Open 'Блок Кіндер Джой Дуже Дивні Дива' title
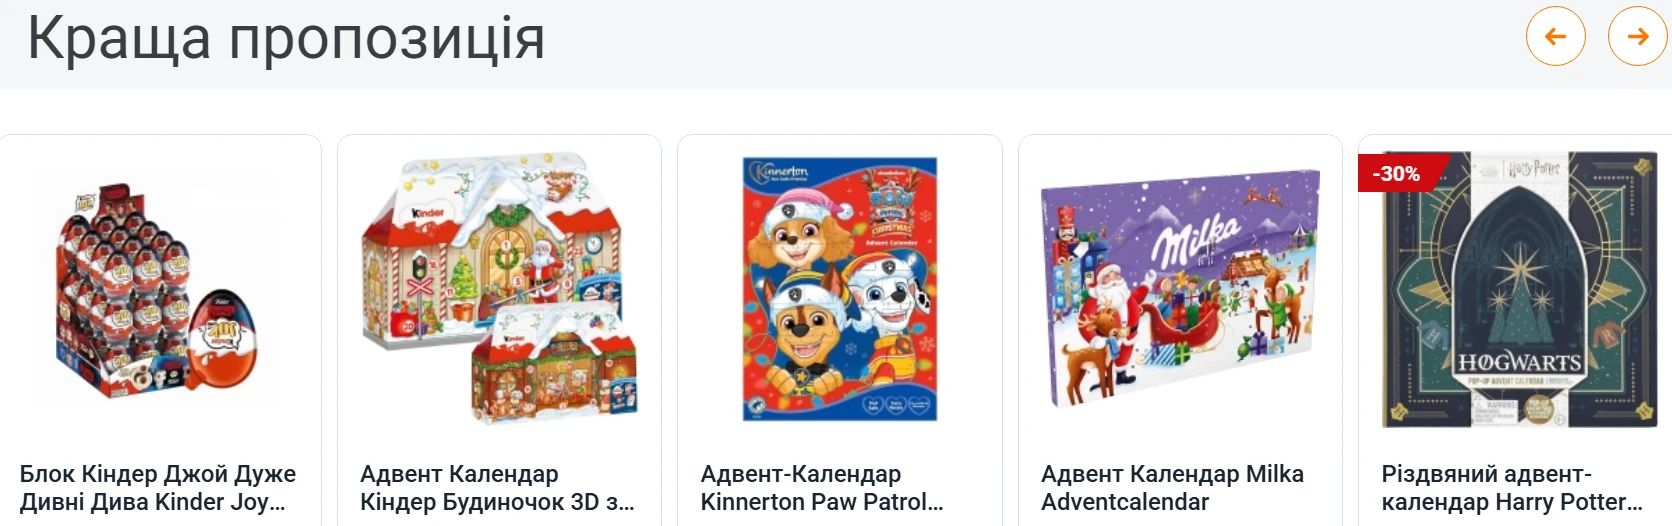 point(158,488)
